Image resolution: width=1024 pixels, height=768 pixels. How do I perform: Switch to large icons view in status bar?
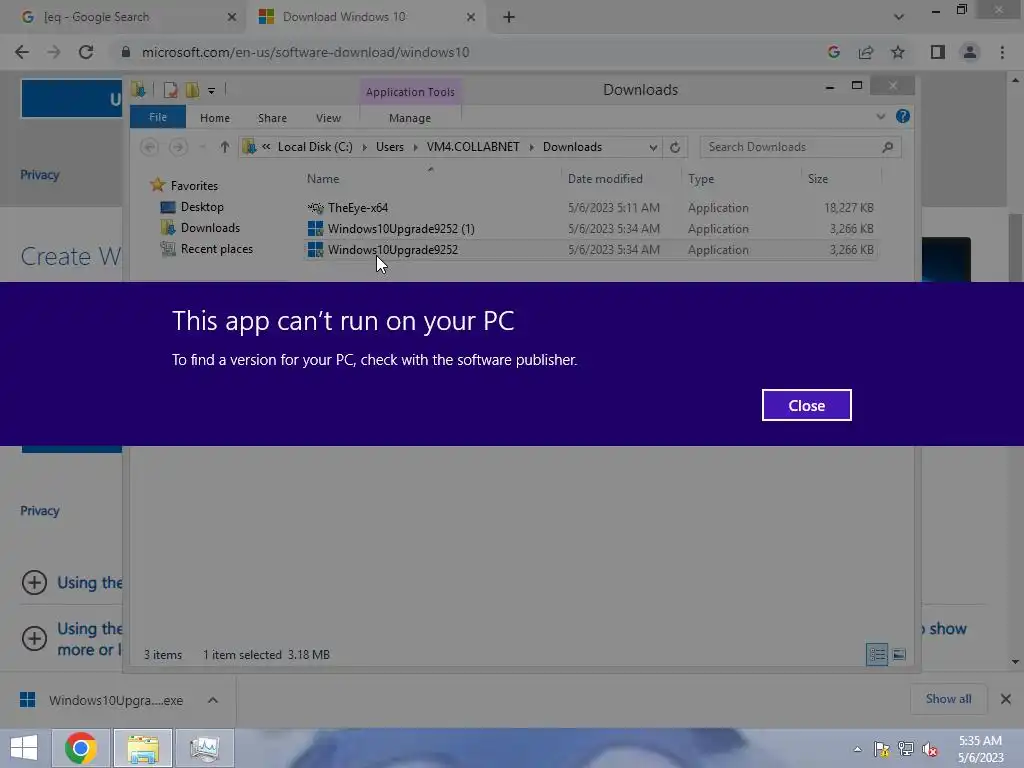(899, 654)
